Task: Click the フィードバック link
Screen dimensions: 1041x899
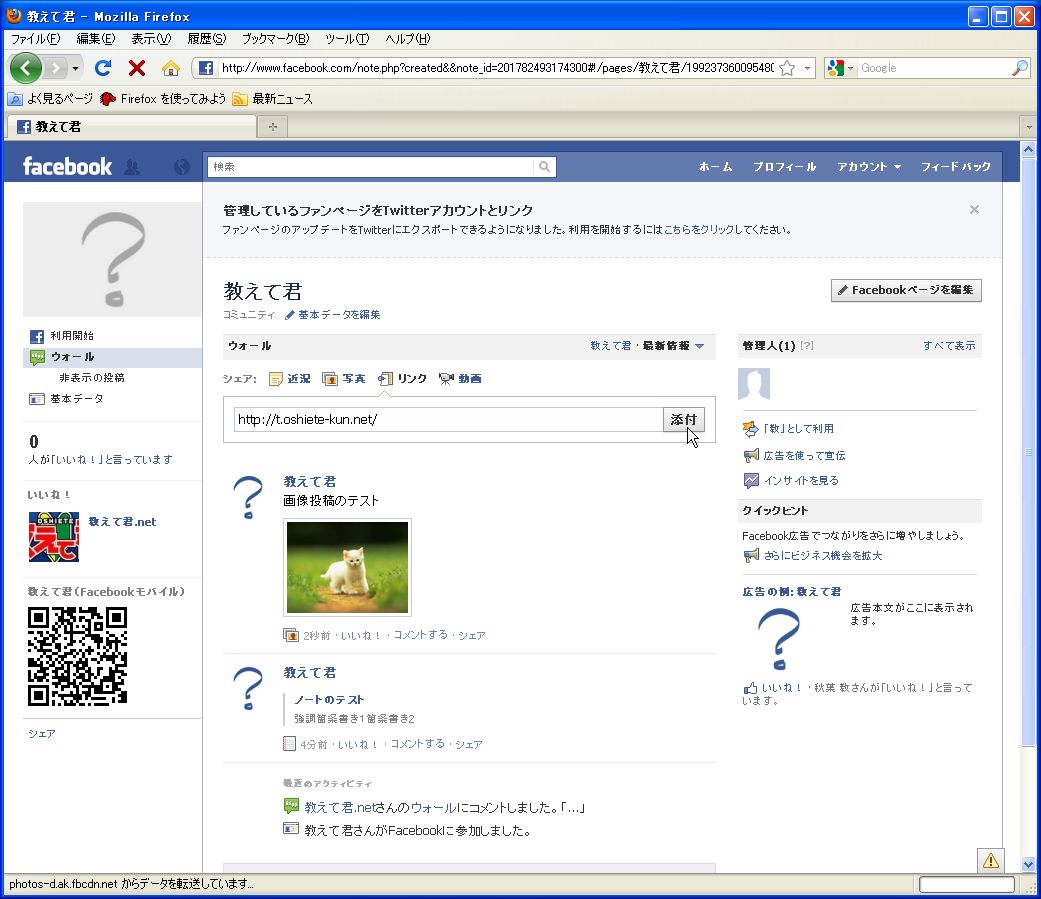Action: click(x=955, y=167)
